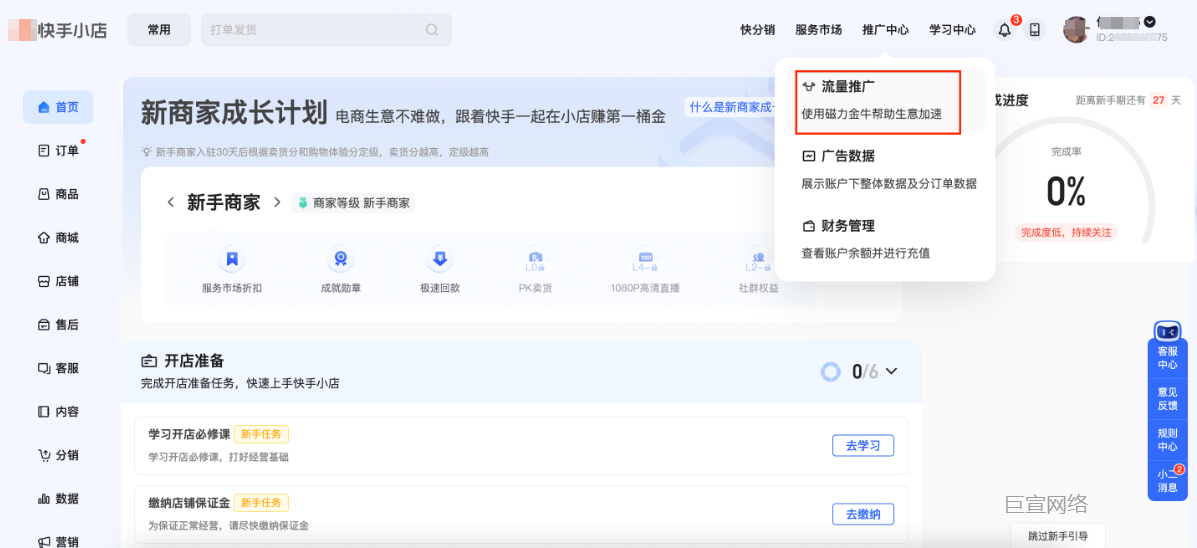1197x548 pixels.
Task: Click the 商家等级 新手商家 badge
Action: tap(353, 203)
